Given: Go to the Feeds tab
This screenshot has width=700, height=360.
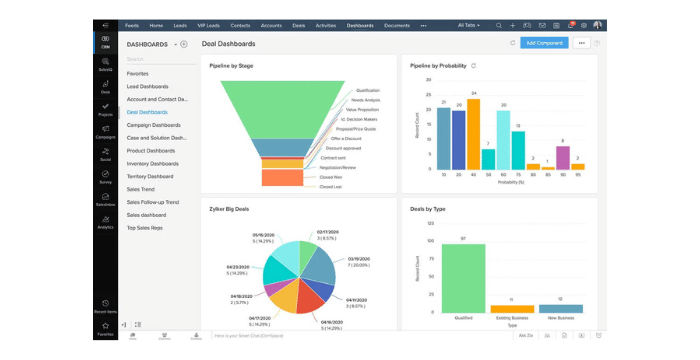Looking at the screenshot, I should (132, 25).
